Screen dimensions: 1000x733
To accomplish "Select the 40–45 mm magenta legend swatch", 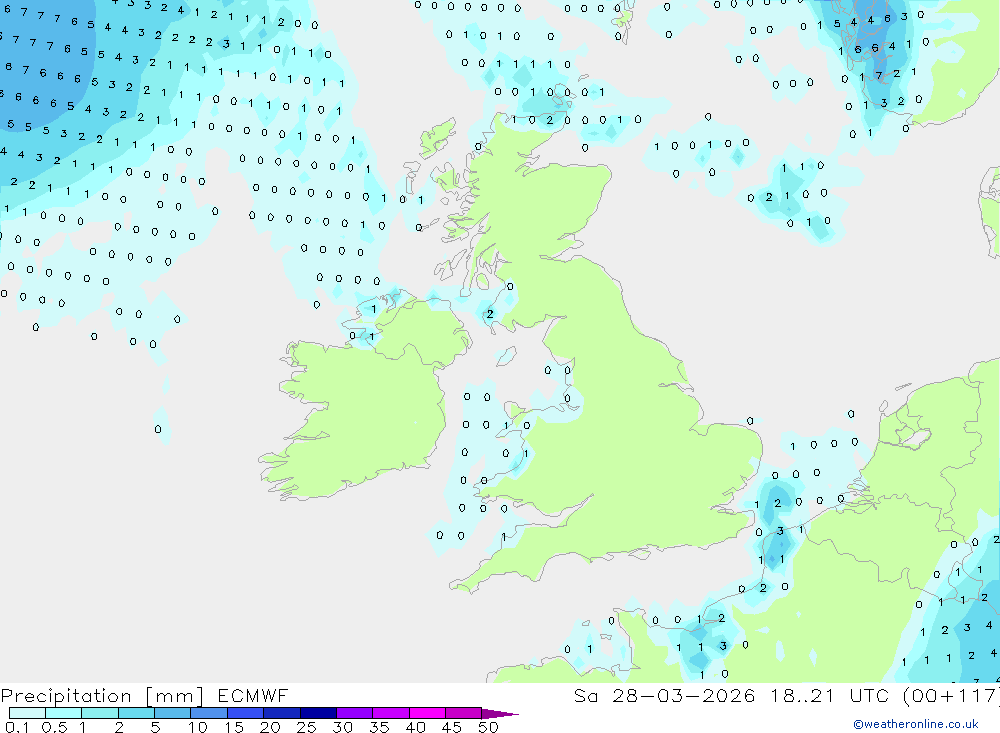I will click(427, 713).
